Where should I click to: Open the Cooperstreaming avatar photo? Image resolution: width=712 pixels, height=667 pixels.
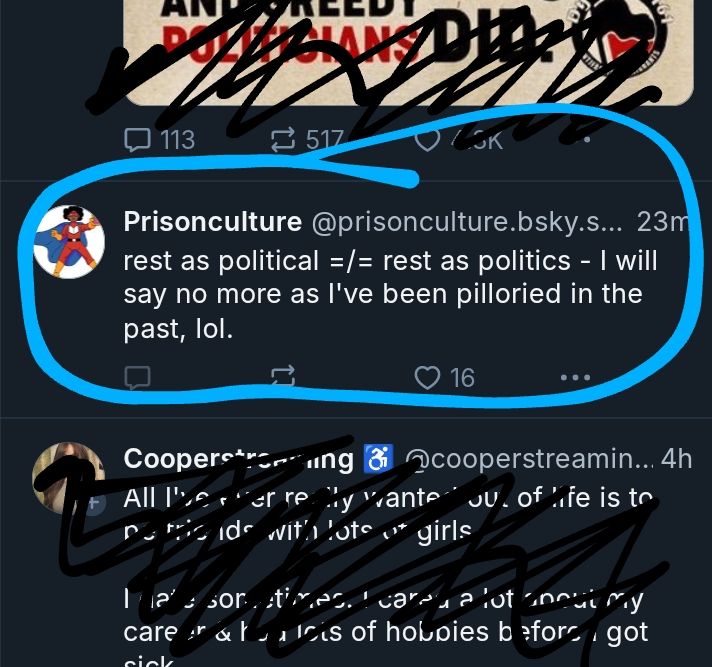(68, 478)
